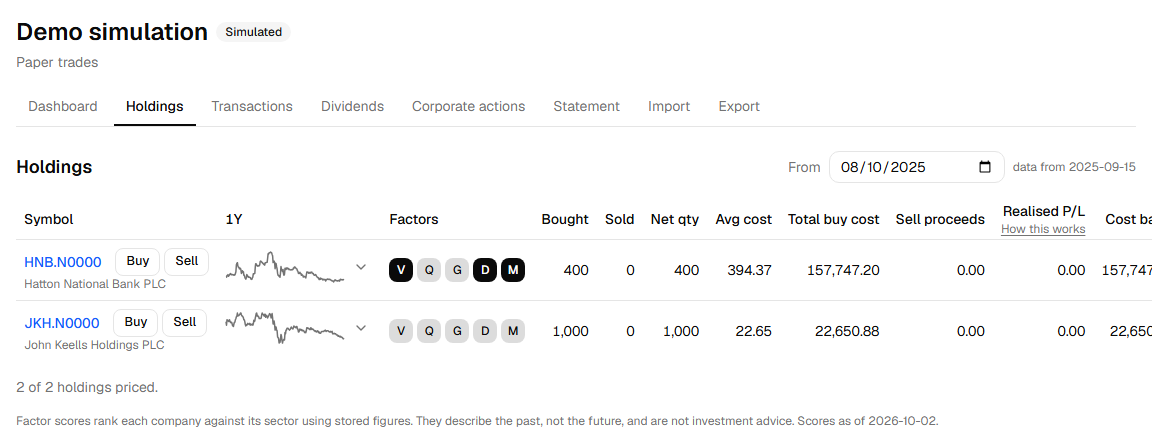
Task: Click the M factor badge for HNB.N0000
Action: pos(513,270)
